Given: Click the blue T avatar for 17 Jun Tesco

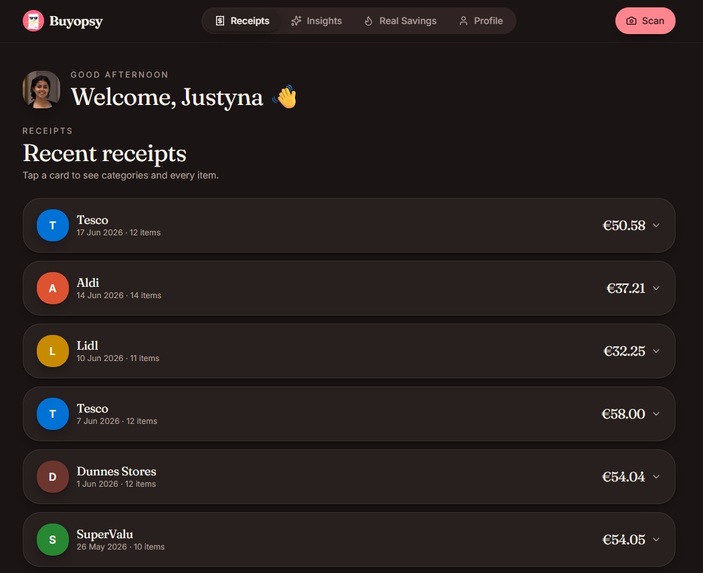Looking at the screenshot, I should pos(52,225).
